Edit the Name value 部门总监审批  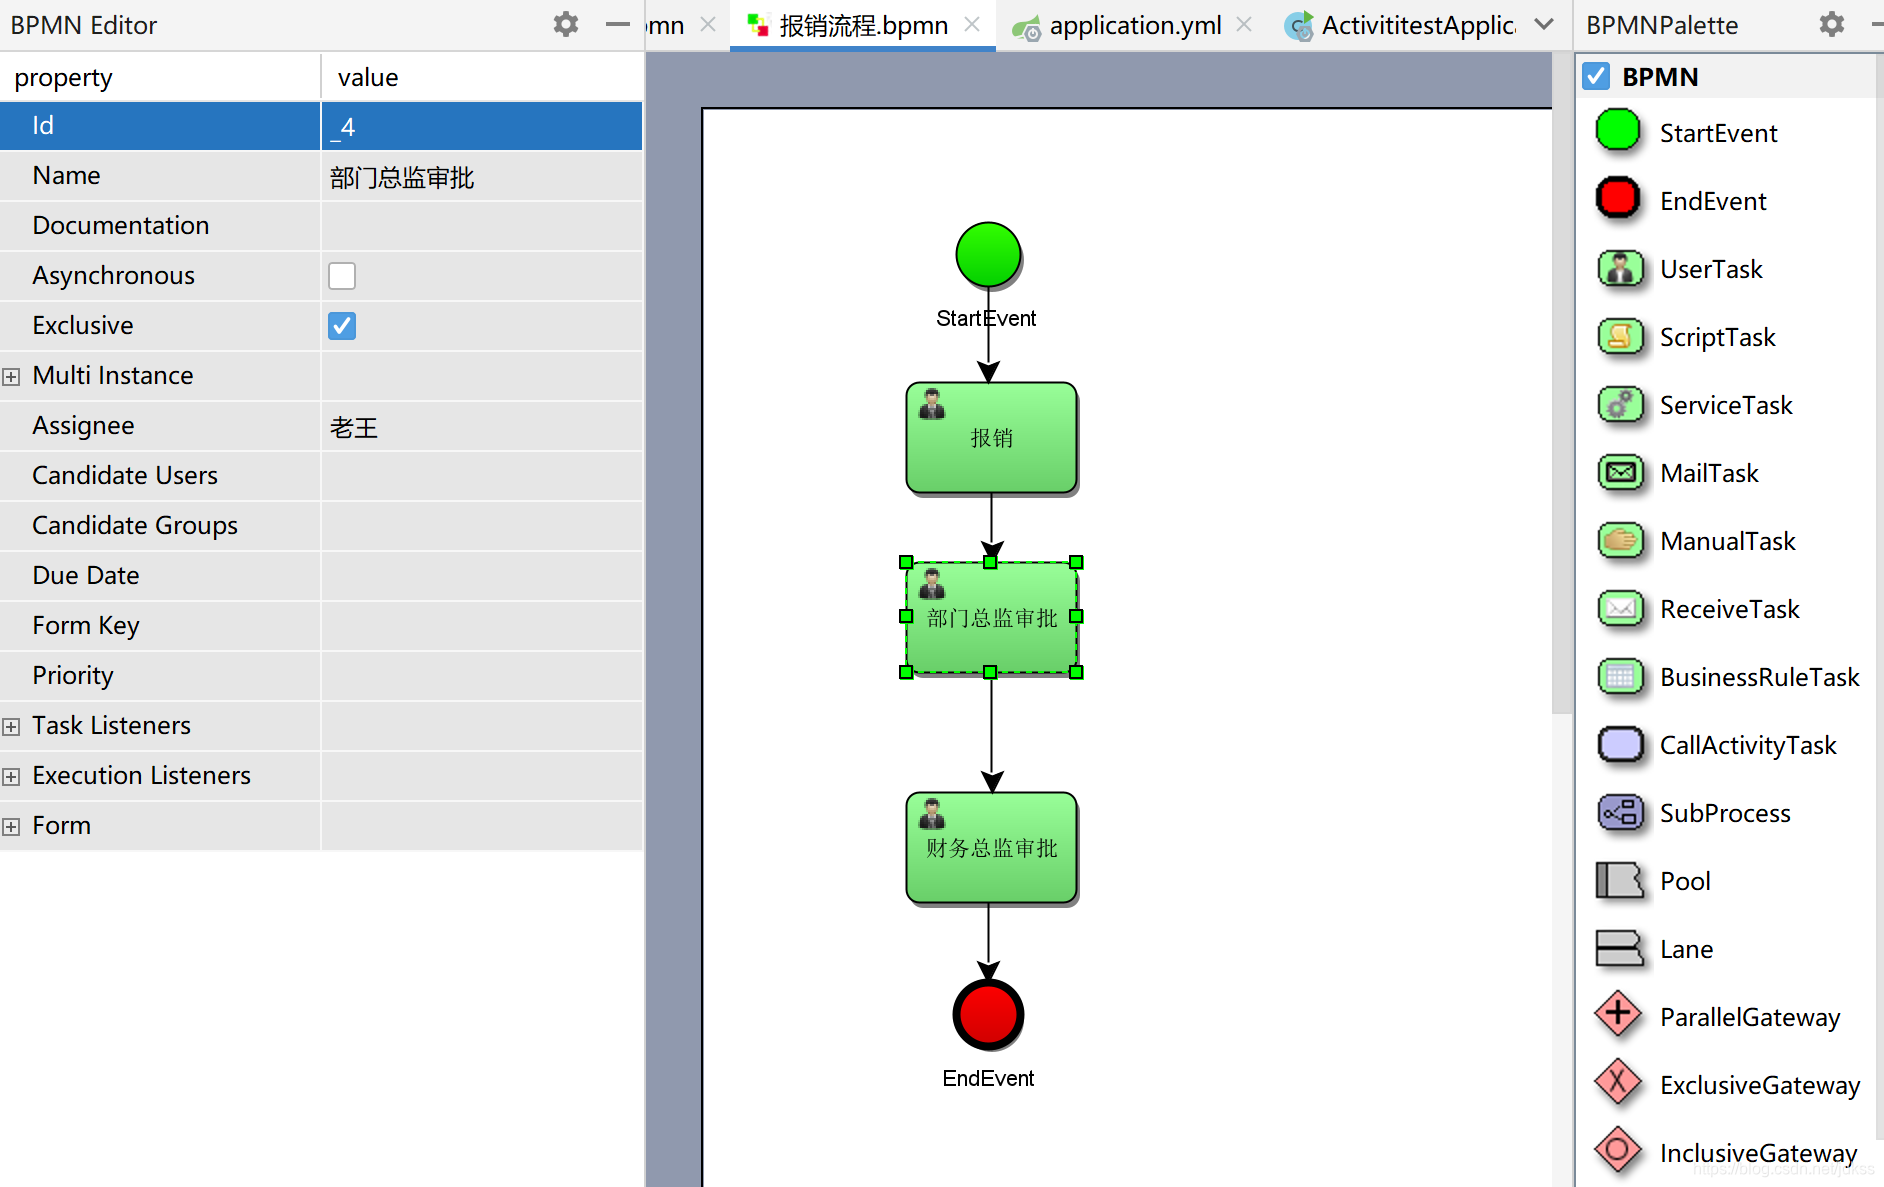[x=482, y=176]
